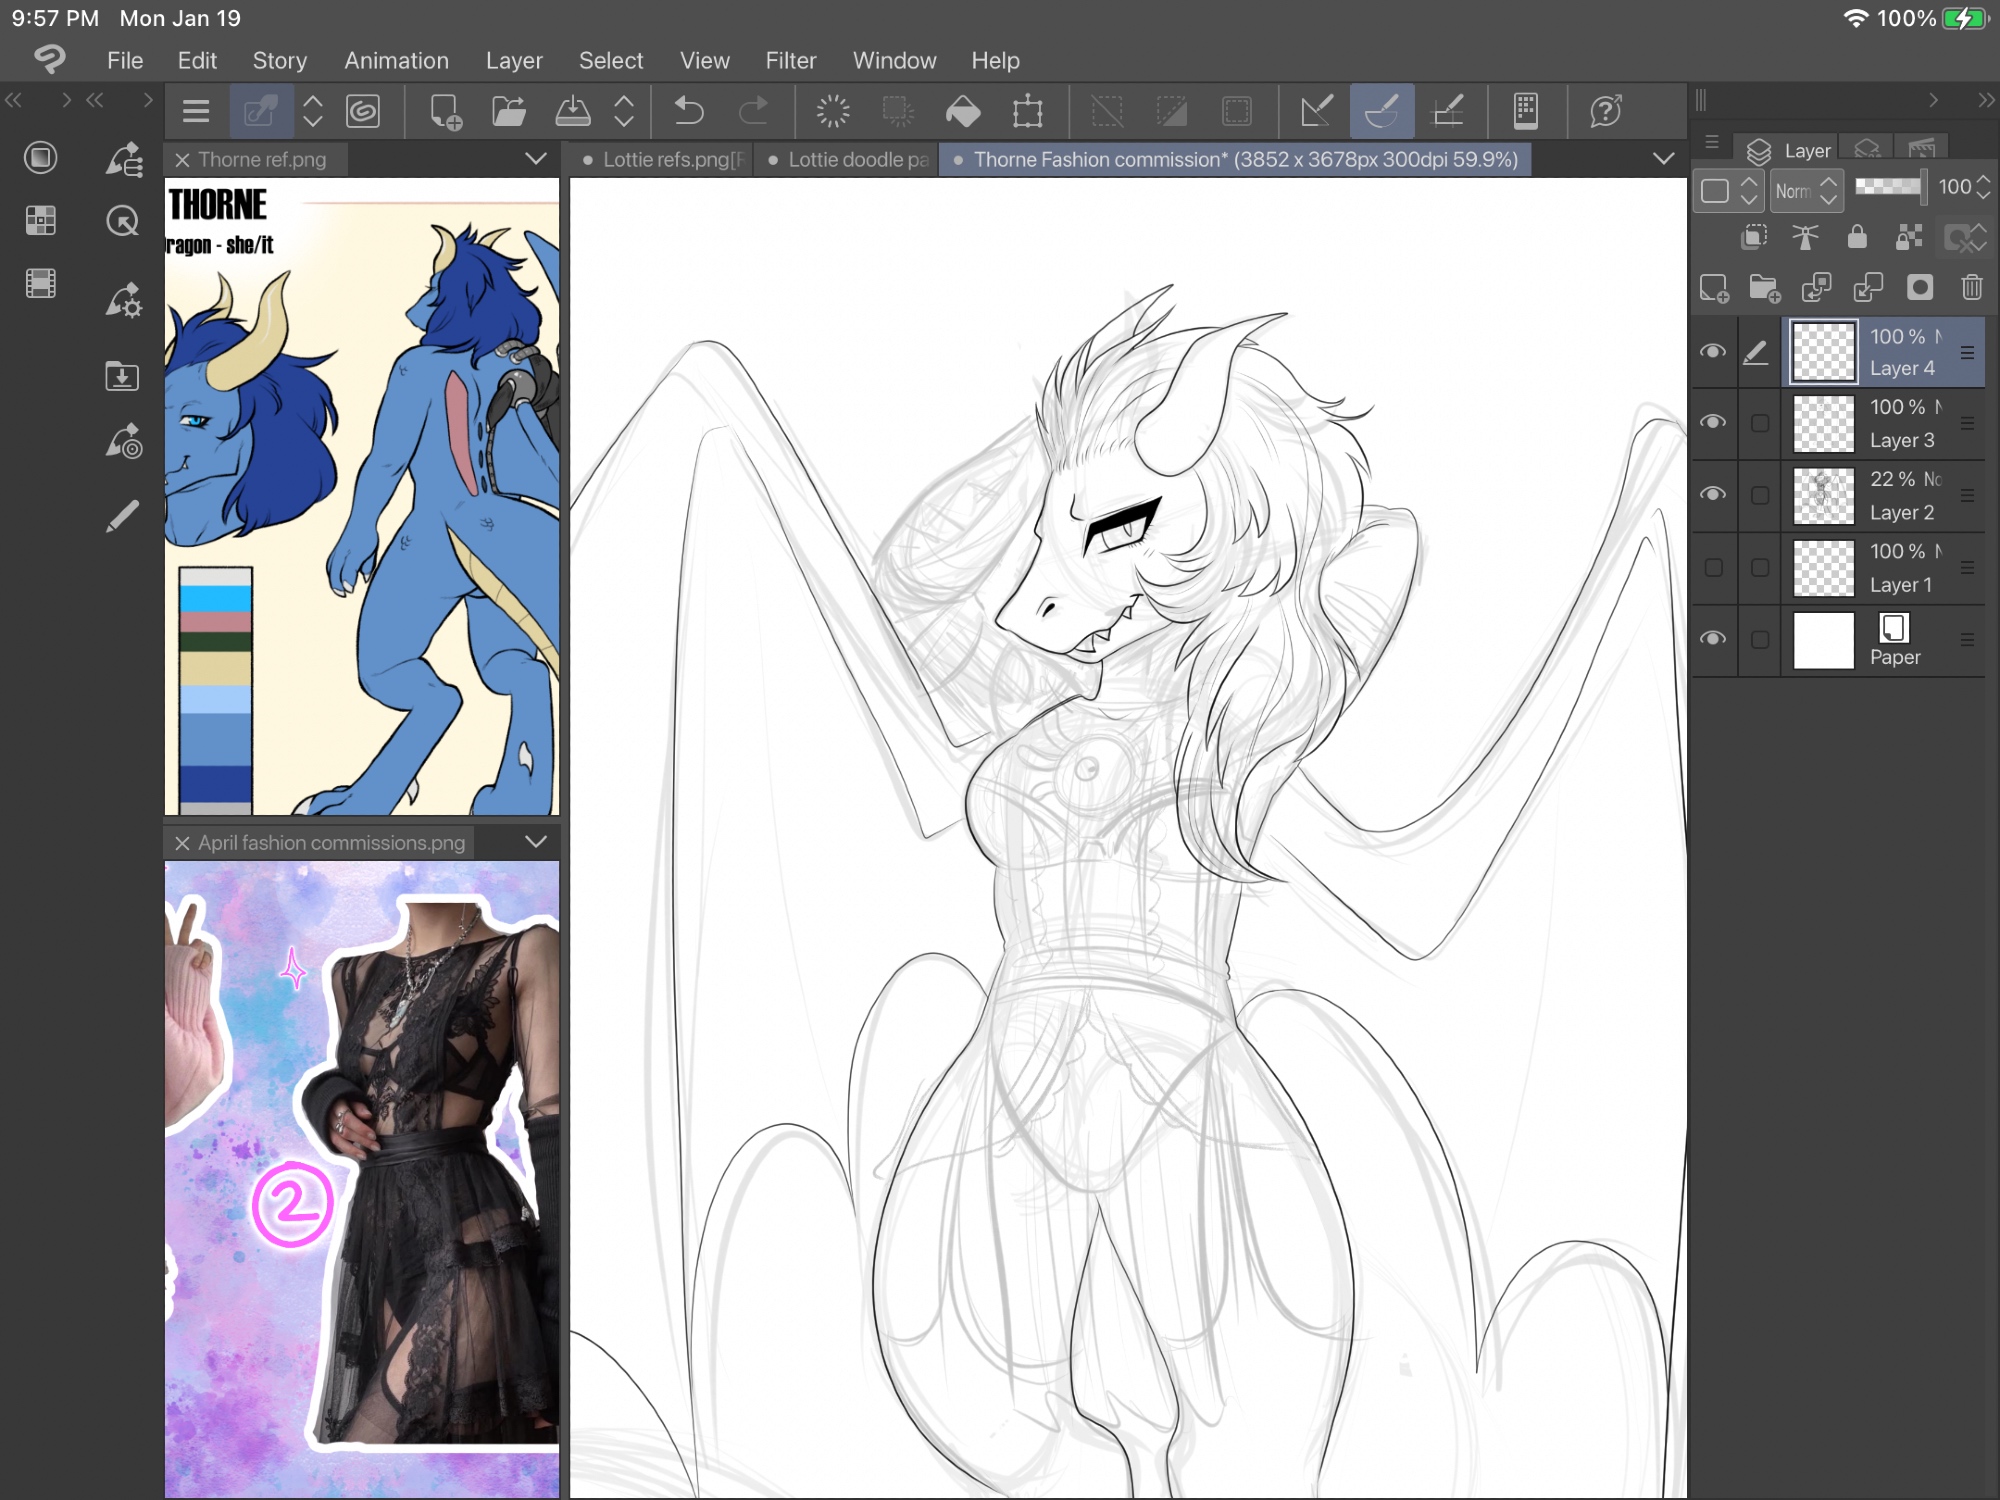Click the Open file folder icon
The image size is (2000, 1500).
(x=509, y=111)
